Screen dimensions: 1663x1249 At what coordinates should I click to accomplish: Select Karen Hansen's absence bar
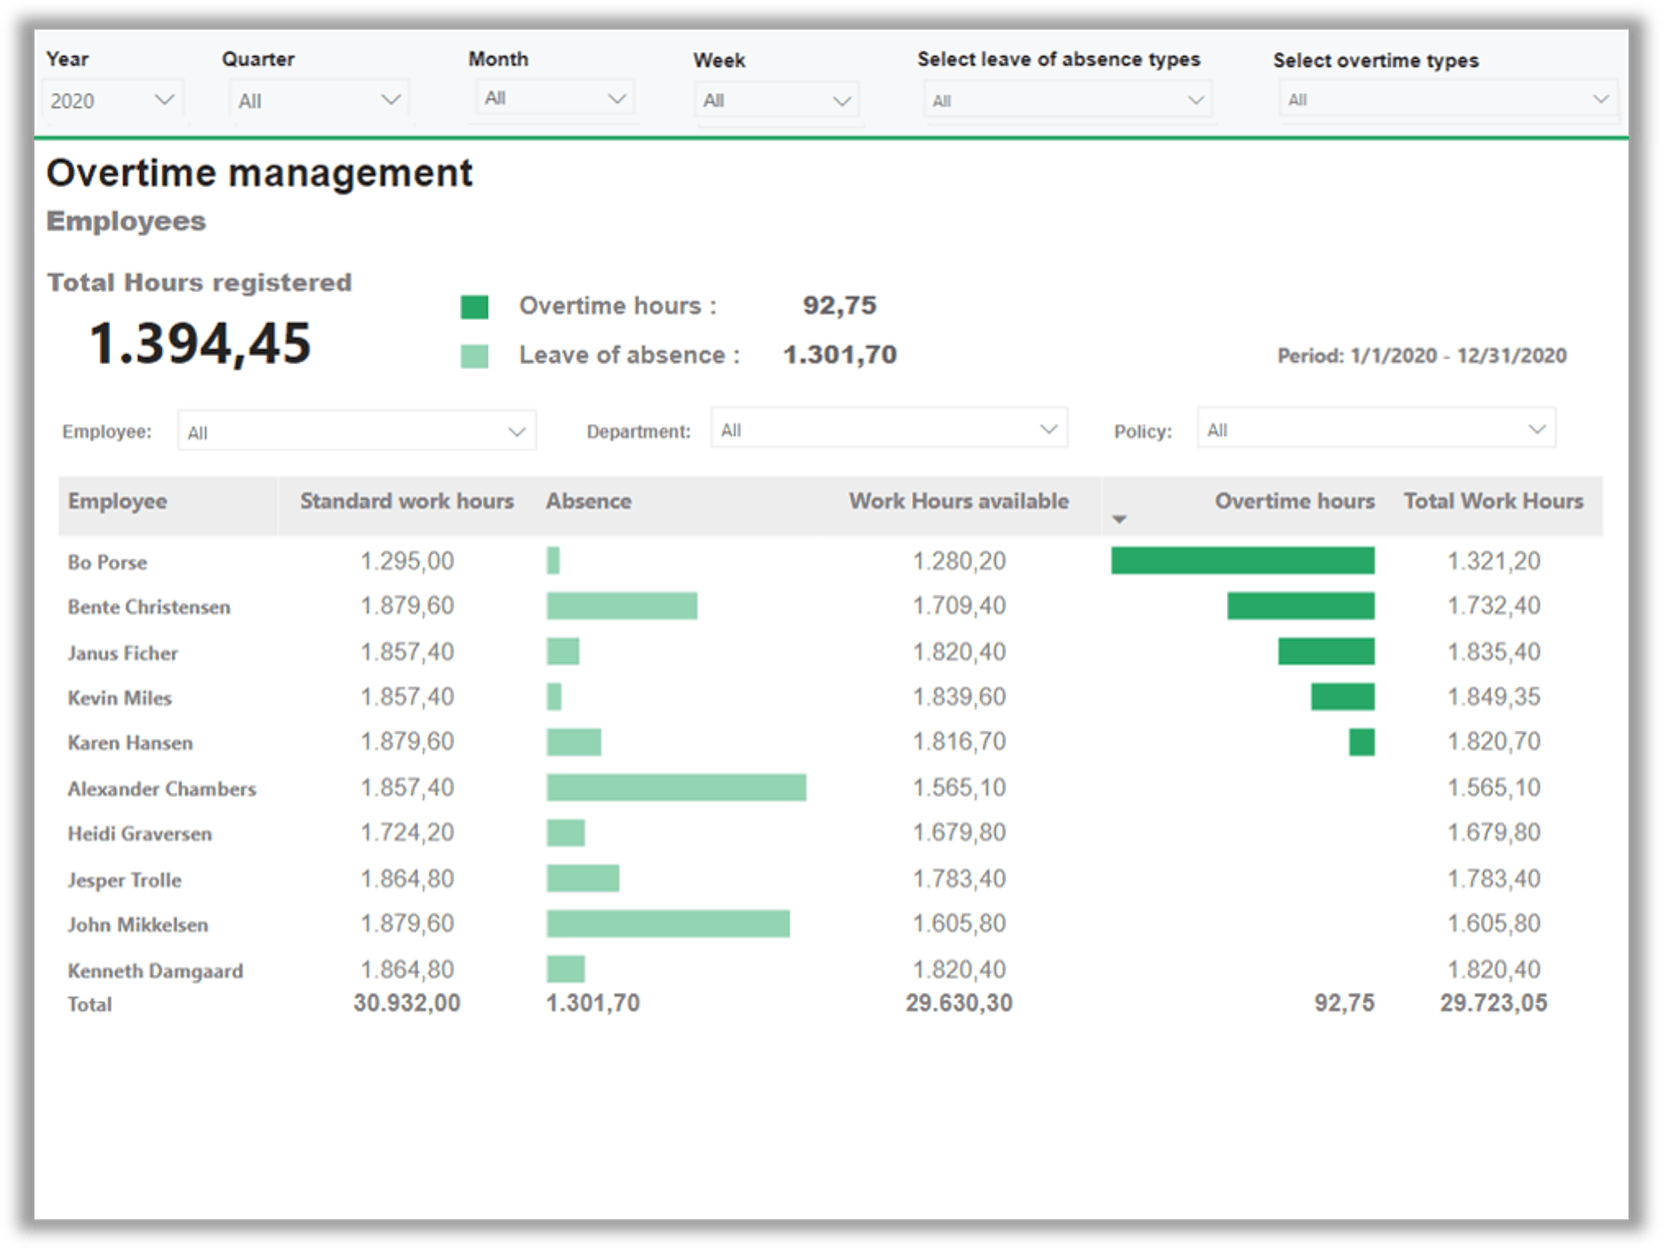click(574, 741)
